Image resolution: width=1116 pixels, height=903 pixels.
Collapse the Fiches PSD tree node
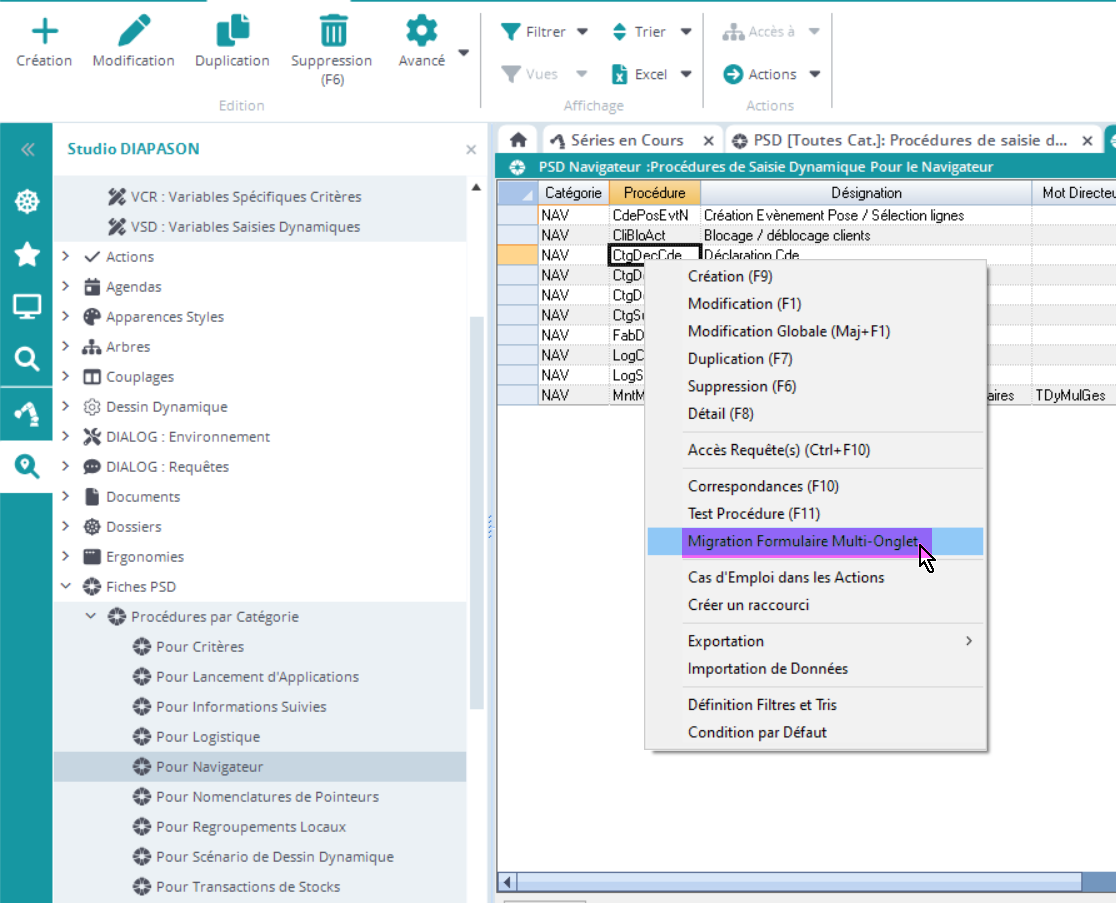point(65,587)
